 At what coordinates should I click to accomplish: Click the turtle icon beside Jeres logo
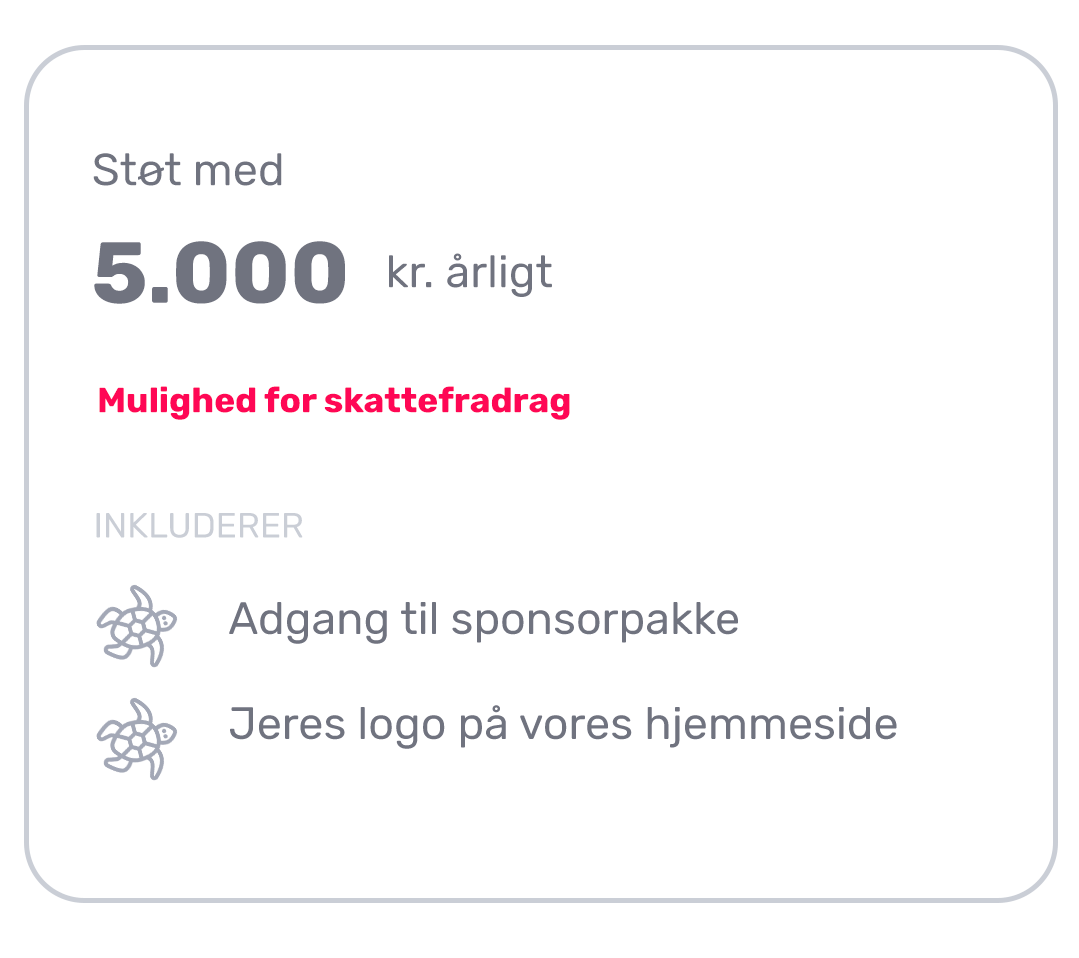[x=136, y=739]
